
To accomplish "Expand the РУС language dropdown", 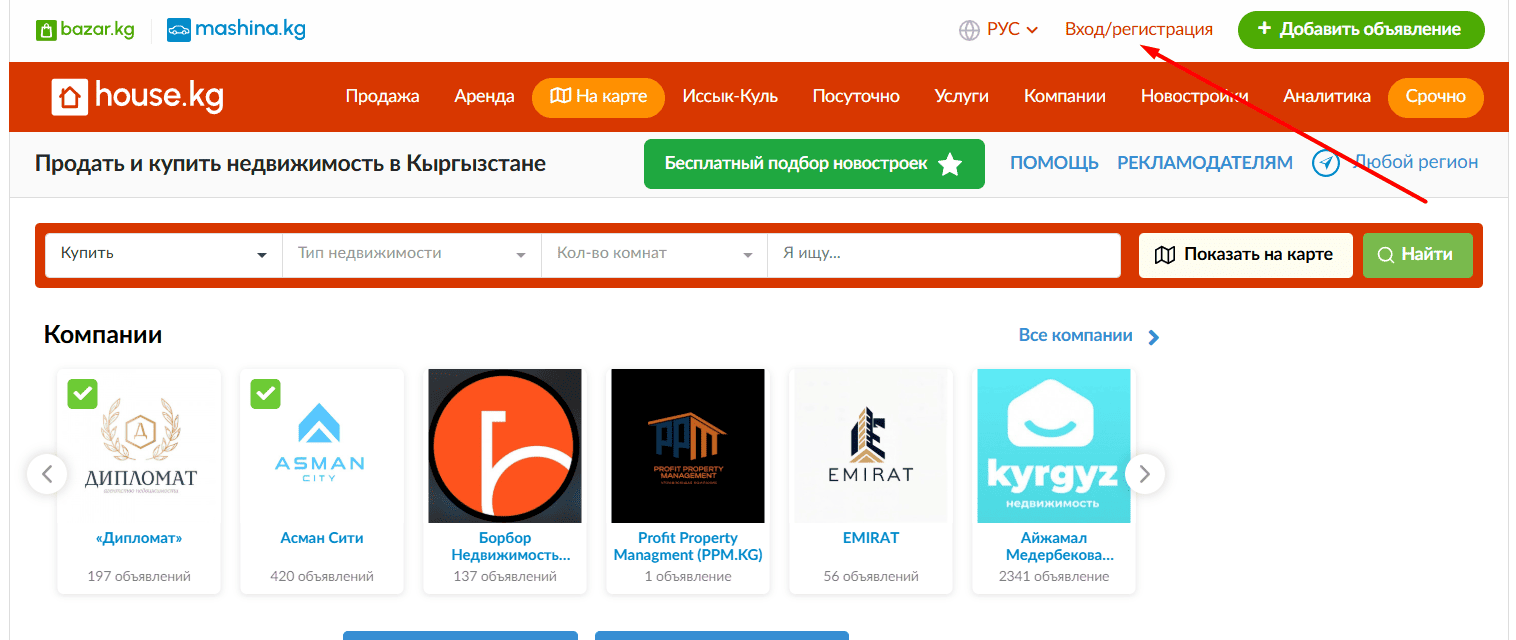I will (x=1012, y=30).
